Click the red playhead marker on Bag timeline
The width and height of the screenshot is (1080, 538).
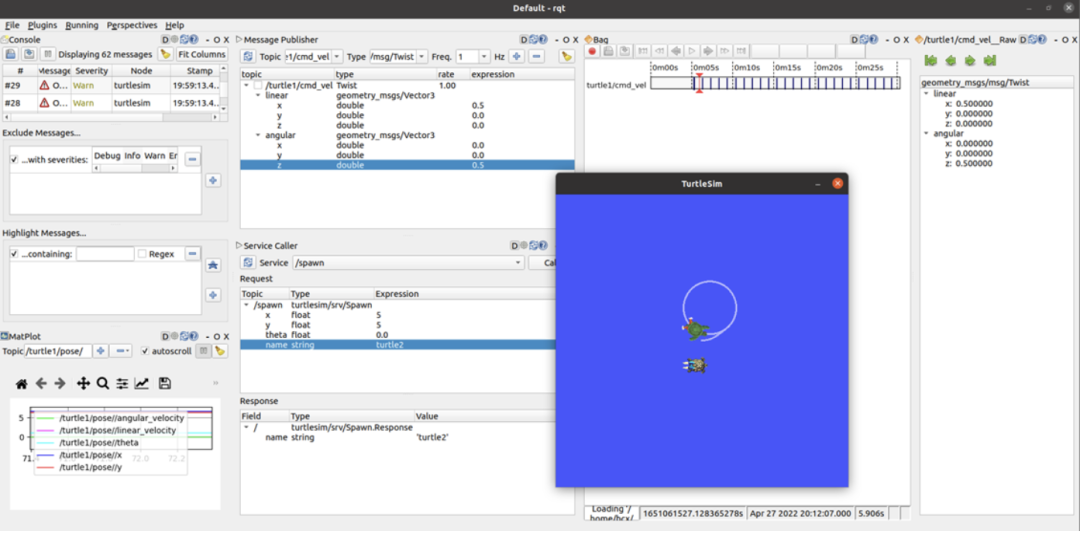698,83
